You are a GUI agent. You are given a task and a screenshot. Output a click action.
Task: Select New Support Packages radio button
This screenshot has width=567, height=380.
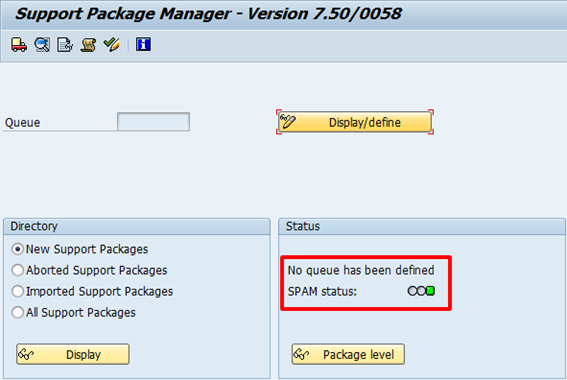tap(17, 249)
